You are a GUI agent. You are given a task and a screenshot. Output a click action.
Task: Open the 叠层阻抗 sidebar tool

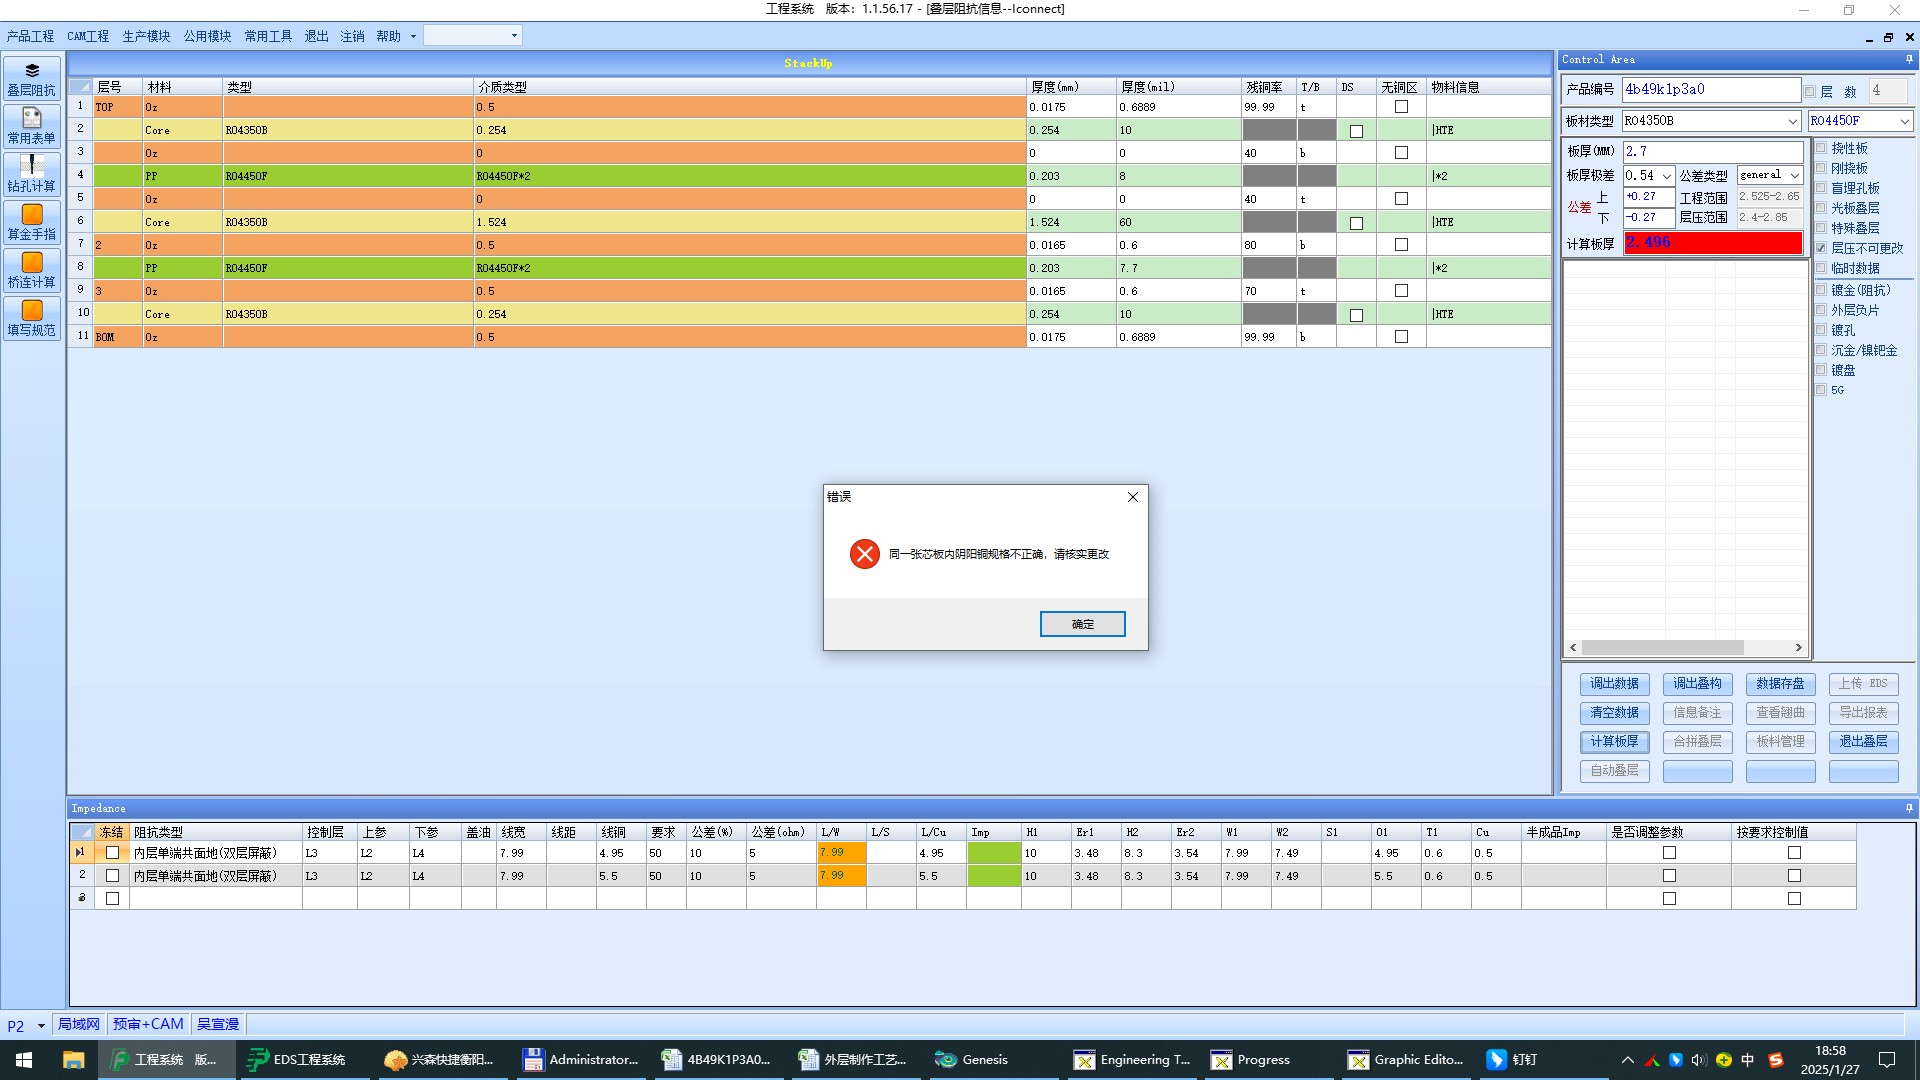point(32,78)
